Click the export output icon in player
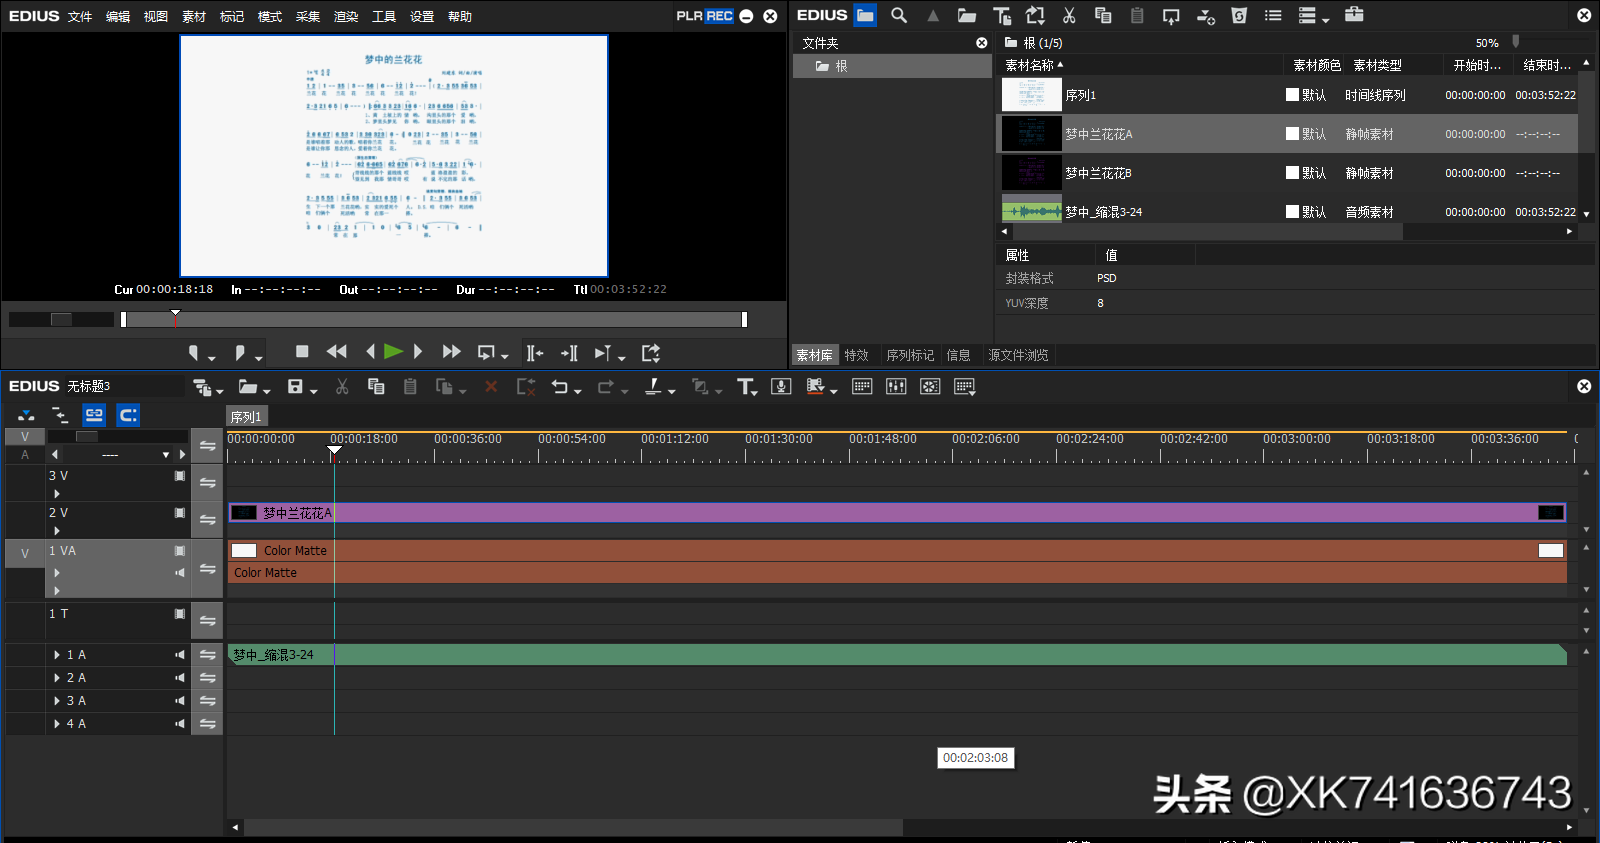This screenshot has height=843, width=1600. point(651,352)
